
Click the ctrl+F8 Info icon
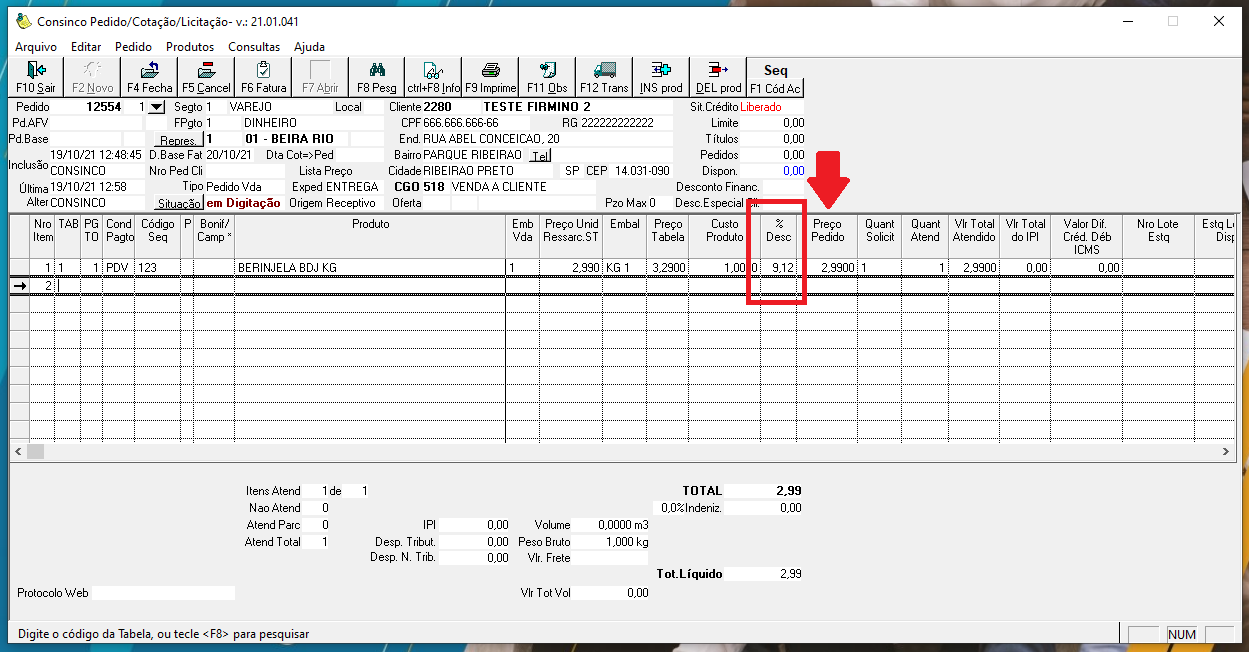(433, 70)
